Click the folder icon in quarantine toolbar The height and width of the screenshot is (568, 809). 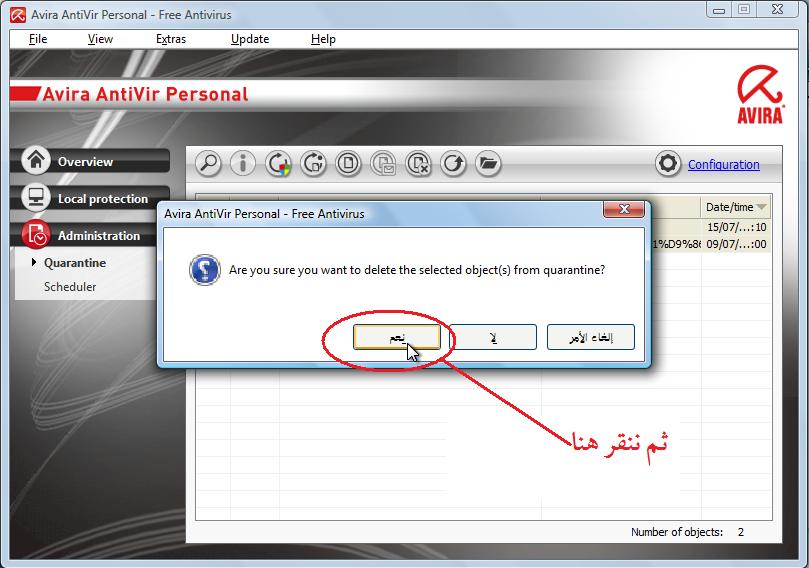(488, 164)
